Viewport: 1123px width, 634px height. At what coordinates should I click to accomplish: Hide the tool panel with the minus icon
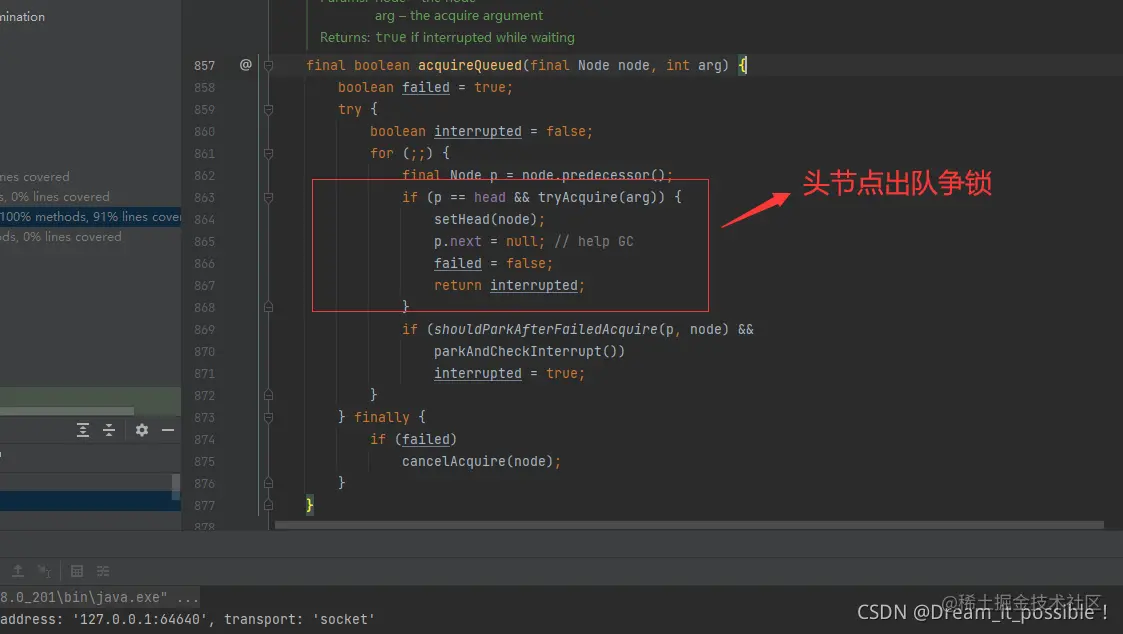(x=168, y=430)
